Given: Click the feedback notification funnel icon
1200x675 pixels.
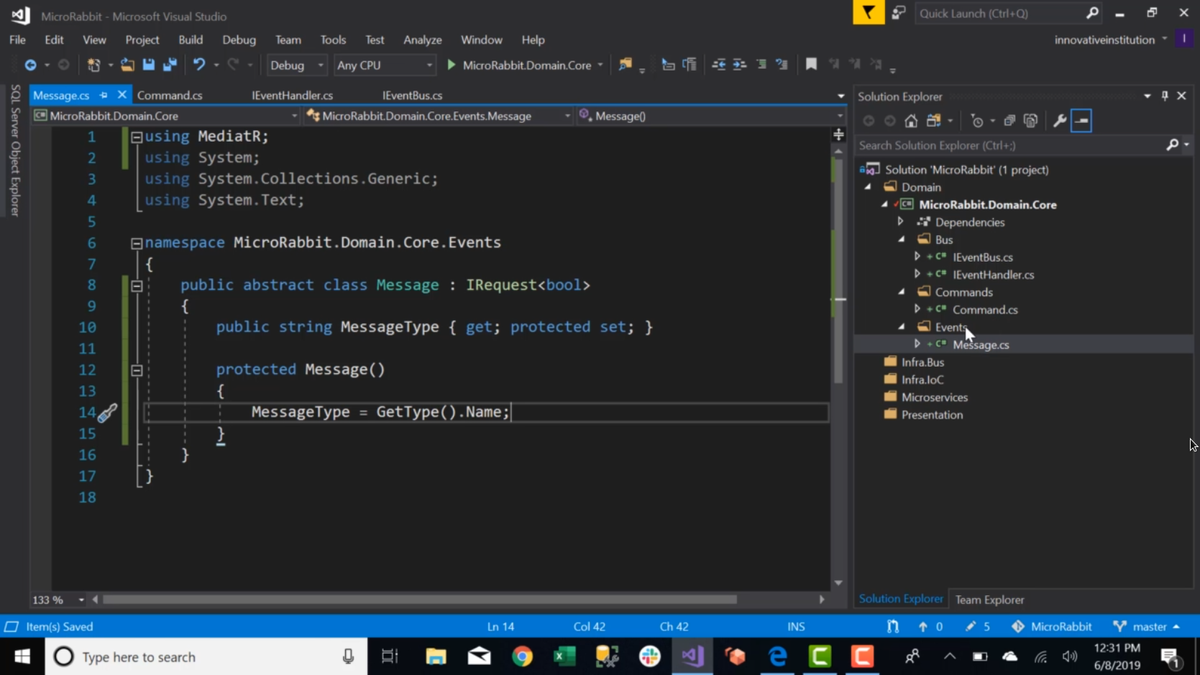Looking at the screenshot, I should pos(868,13).
